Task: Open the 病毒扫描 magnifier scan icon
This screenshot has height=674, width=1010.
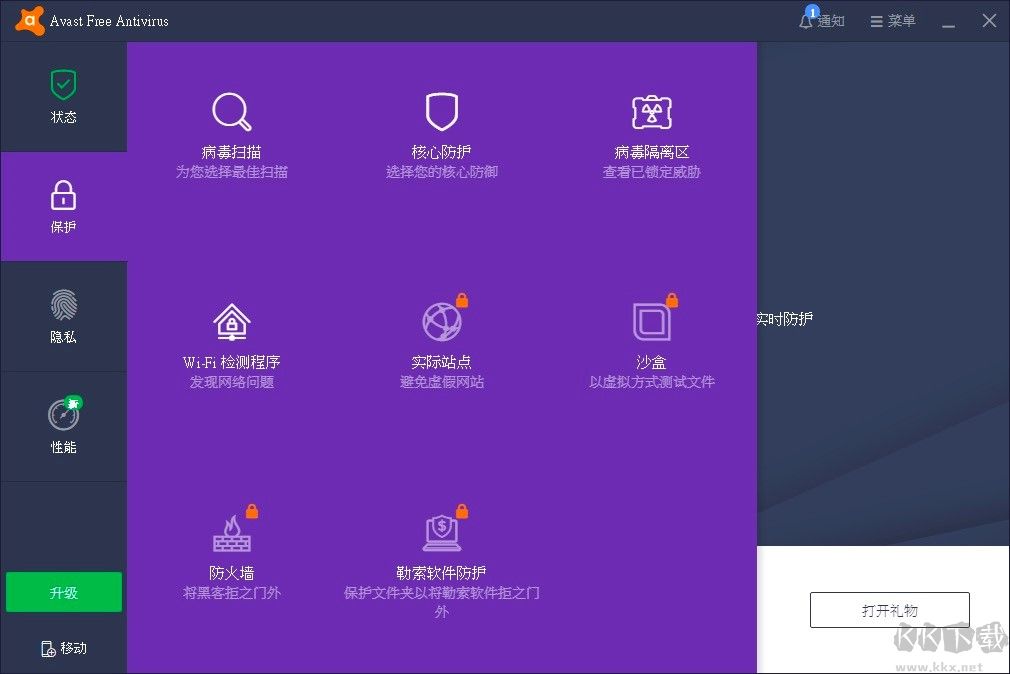Action: tap(231, 111)
